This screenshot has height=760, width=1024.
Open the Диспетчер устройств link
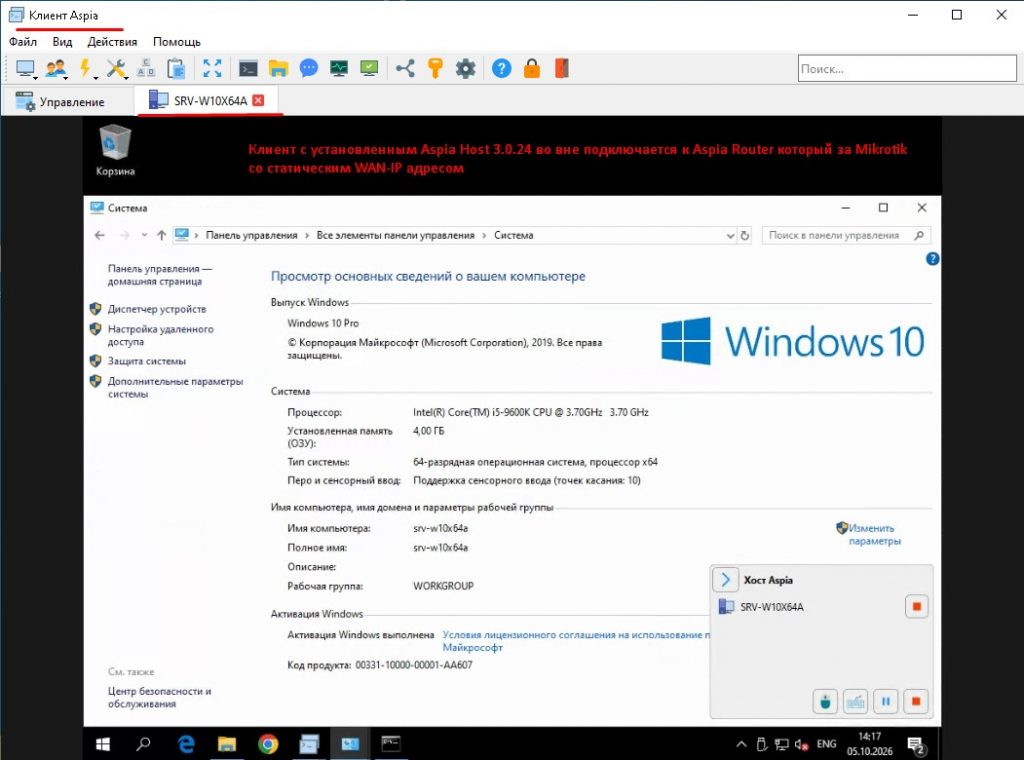click(157, 309)
